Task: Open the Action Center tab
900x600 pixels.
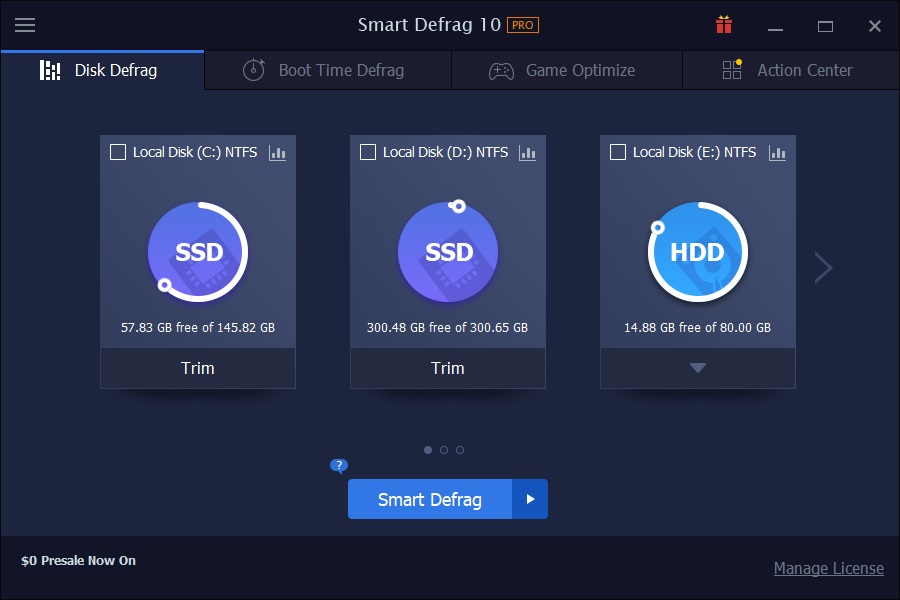Action: [791, 70]
